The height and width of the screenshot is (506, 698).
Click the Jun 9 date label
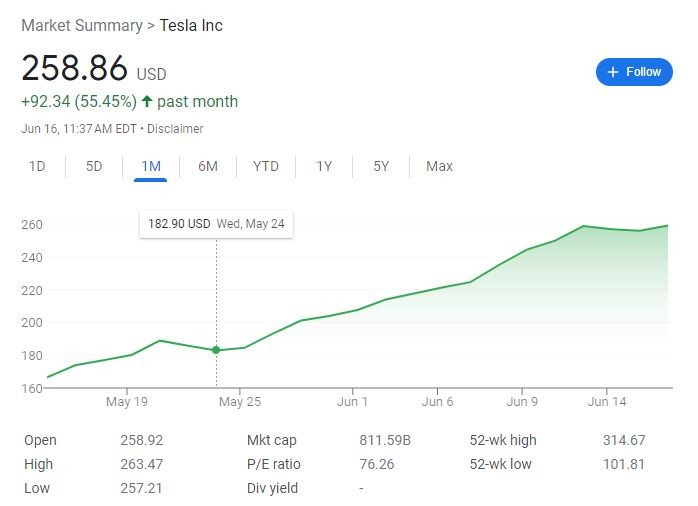click(x=521, y=402)
